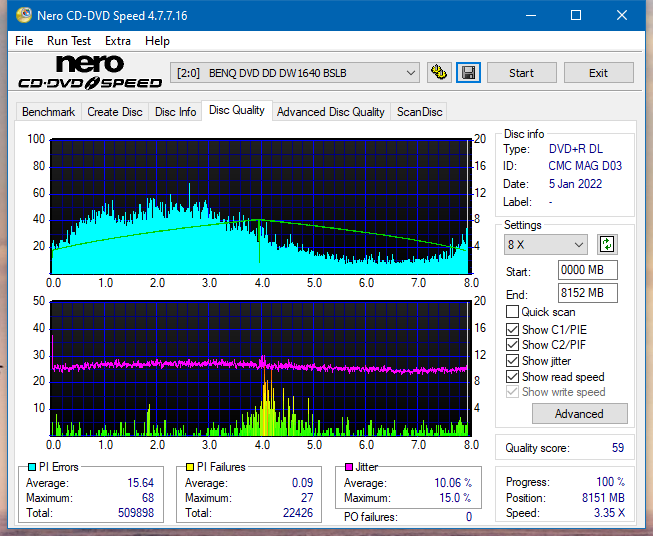Screen dimensions: 653x536
Task: Open the BENQ drive selection dropdown
Action: click(x=295, y=73)
